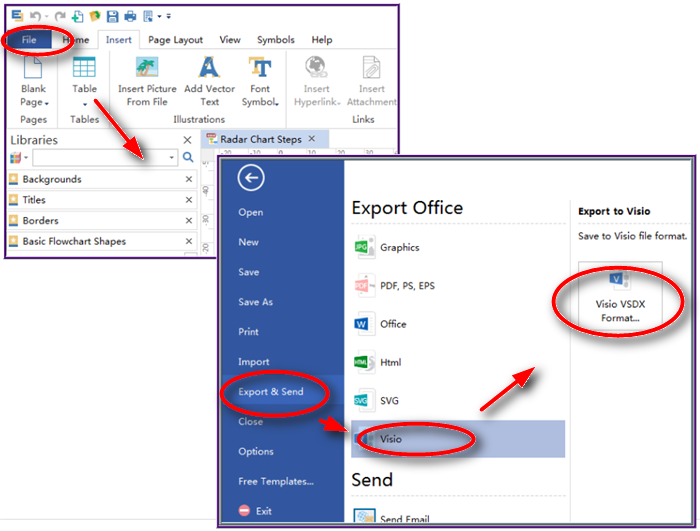Switch to the Insert tab
700x531 pixels.
(118, 40)
